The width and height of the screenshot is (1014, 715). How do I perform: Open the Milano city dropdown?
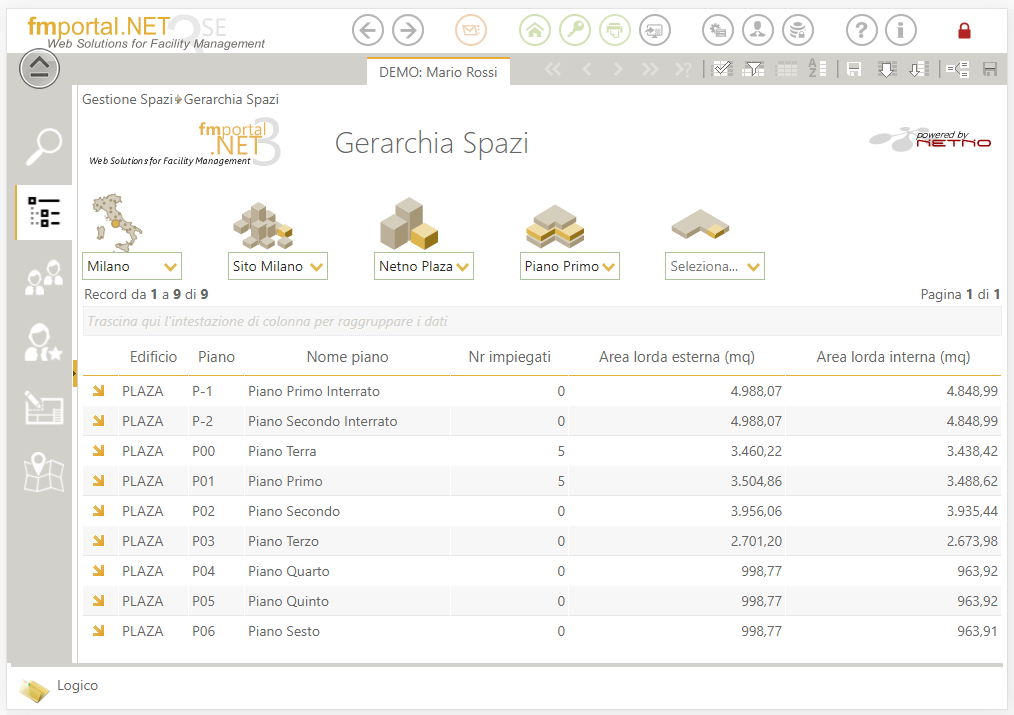click(132, 266)
